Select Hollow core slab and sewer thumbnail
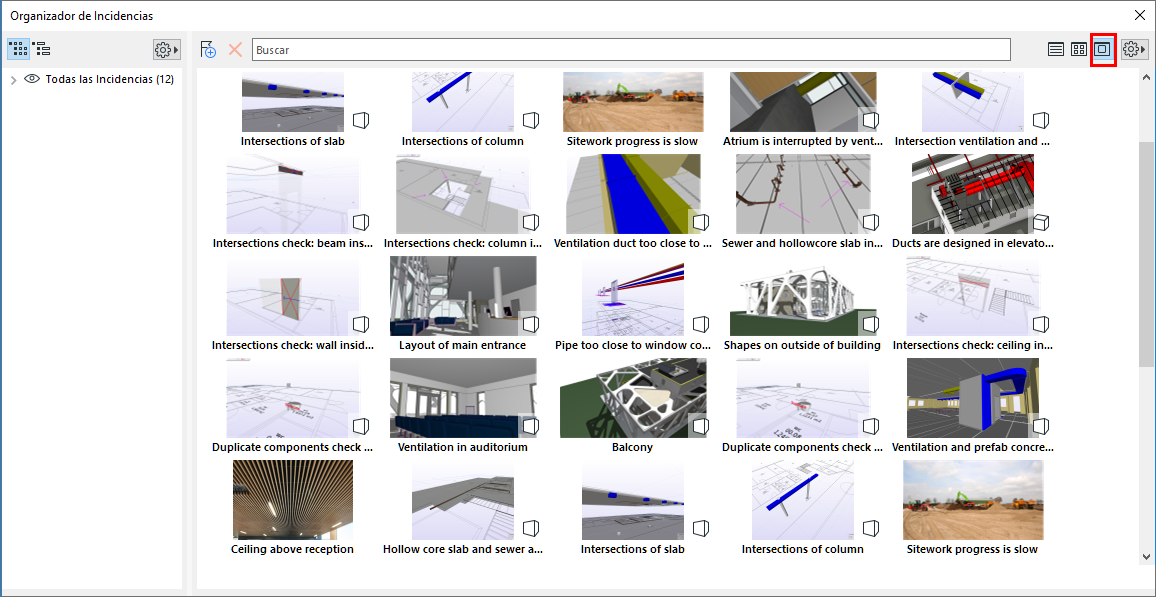This screenshot has width=1156, height=597. 463,500
